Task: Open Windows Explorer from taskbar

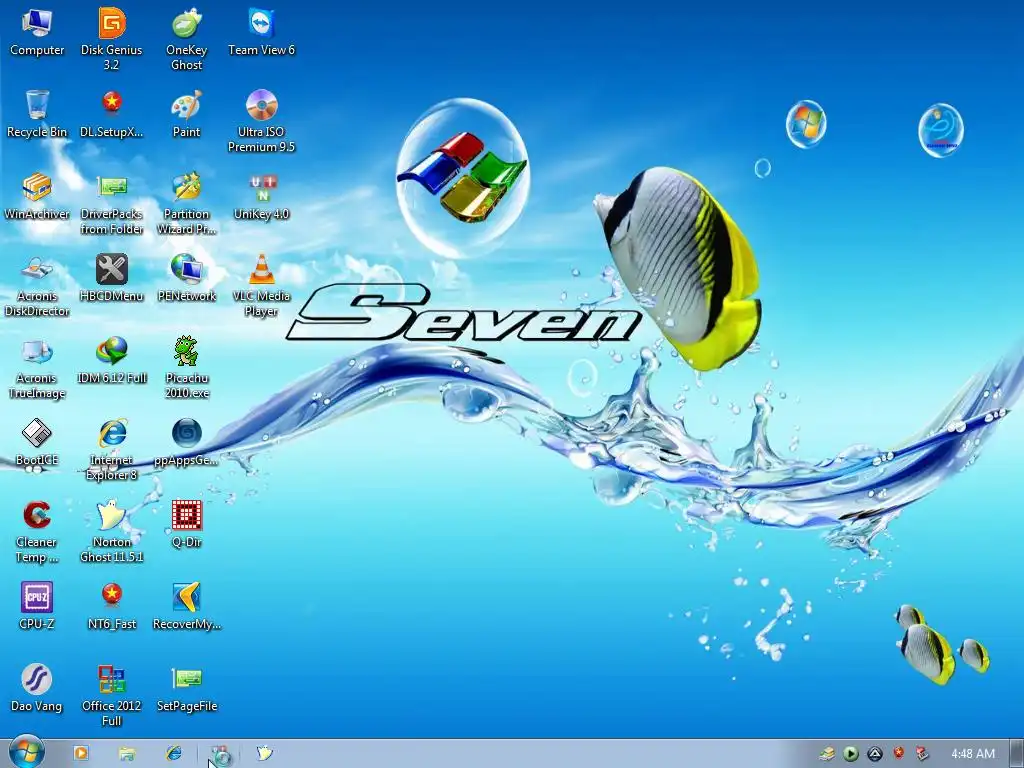Action: pos(127,754)
